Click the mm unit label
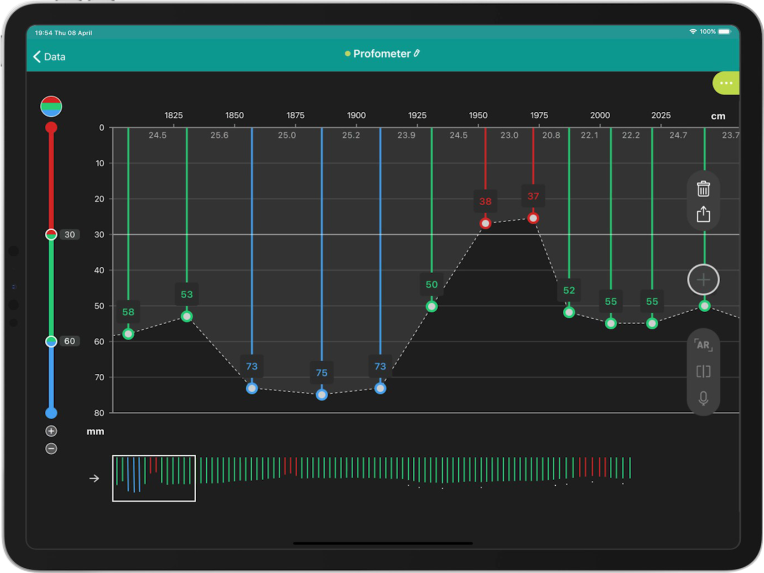This screenshot has height=573, width=764. (96, 431)
